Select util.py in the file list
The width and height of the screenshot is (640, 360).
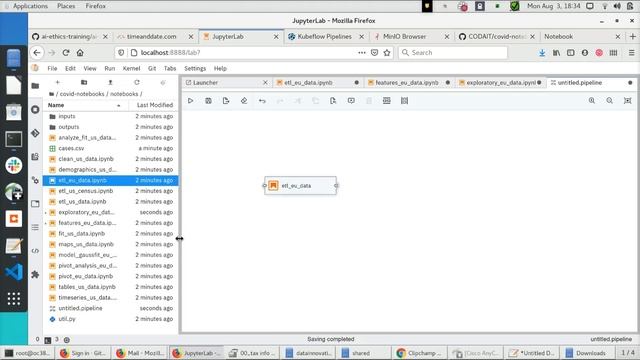[111, 319]
